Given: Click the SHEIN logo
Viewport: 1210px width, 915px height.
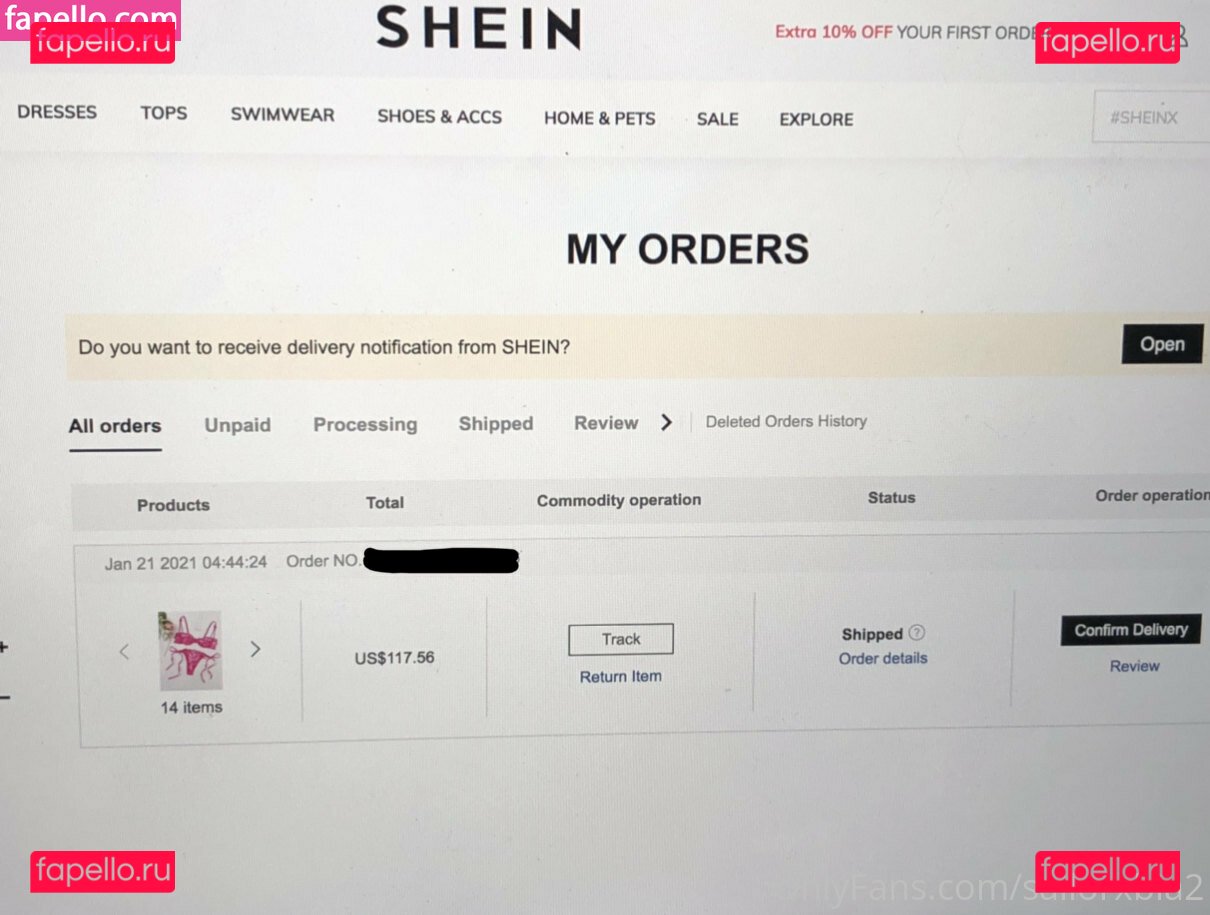Looking at the screenshot, I should [479, 28].
